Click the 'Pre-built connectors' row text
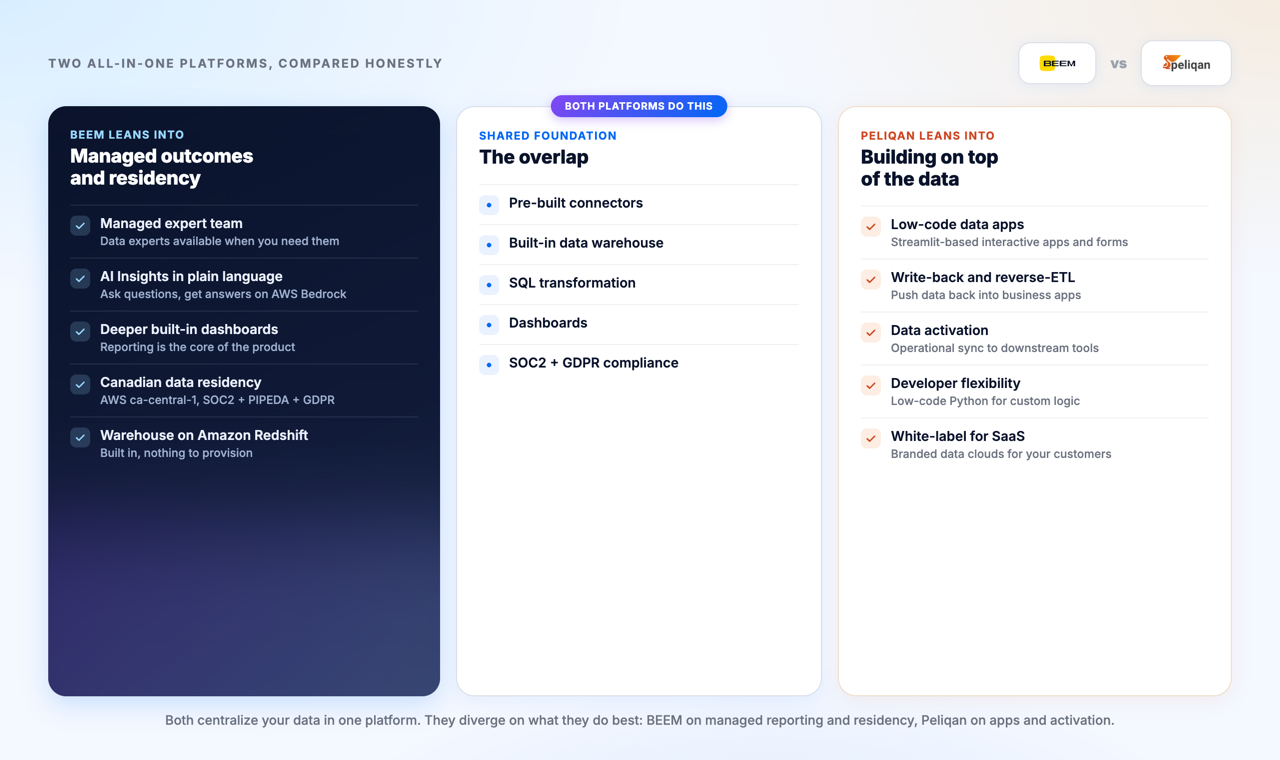The height and width of the screenshot is (760, 1280). [x=576, y=203]
